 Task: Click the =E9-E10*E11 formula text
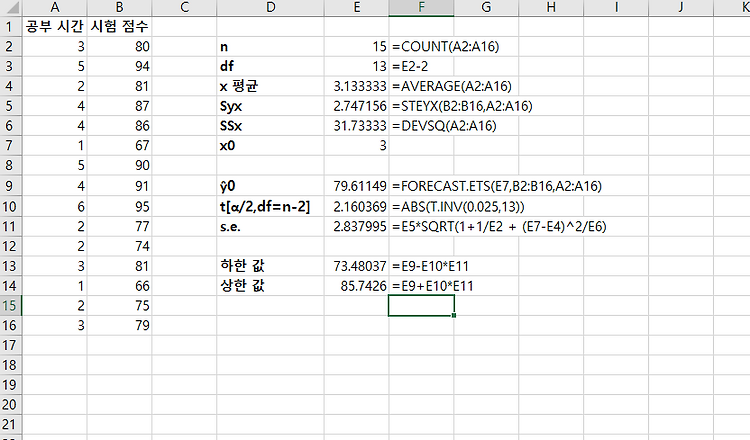pyautogui.click(x=430, y=266)
